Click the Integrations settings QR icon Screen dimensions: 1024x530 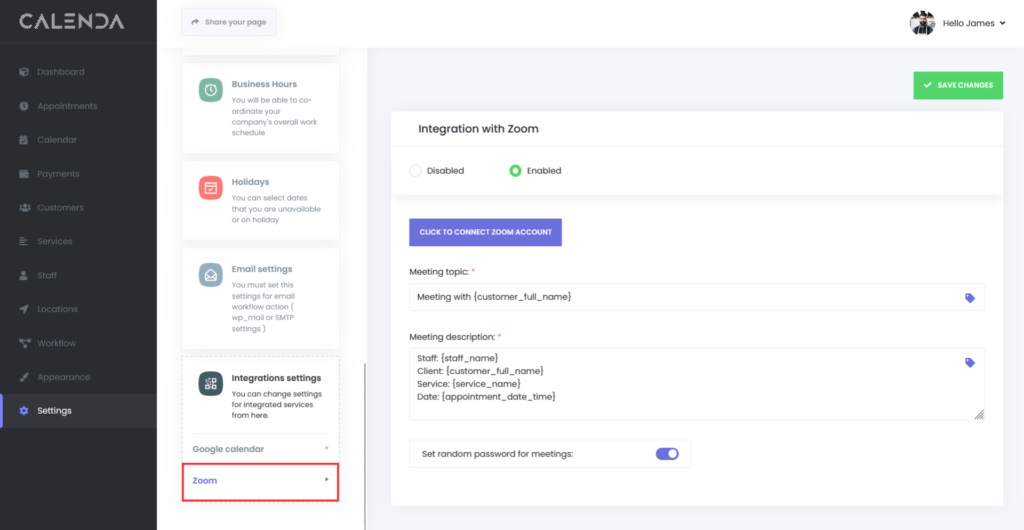pos(210,384)
